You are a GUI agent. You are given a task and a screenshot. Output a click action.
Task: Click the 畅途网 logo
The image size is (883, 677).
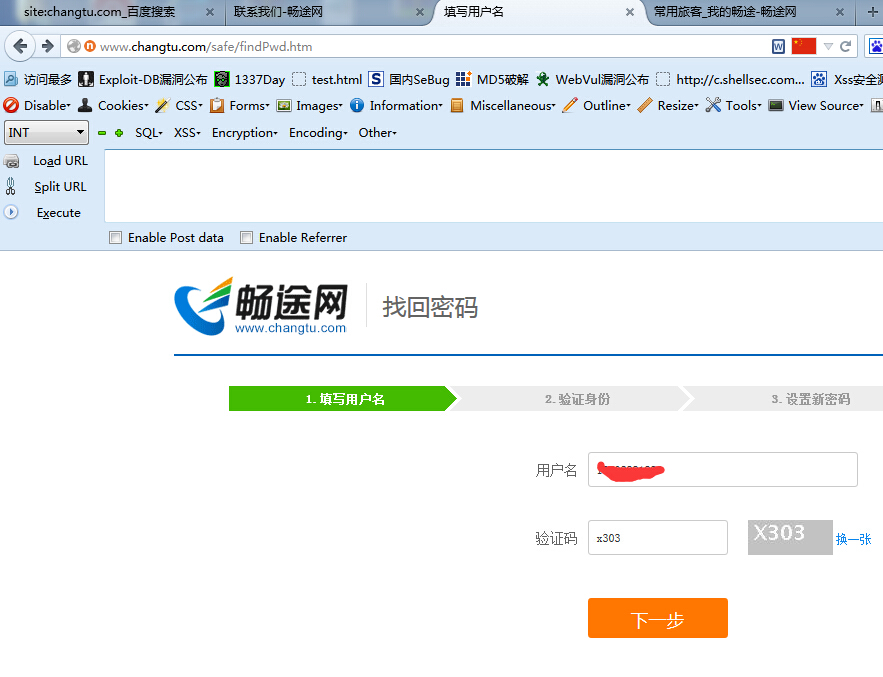[261, 306]
